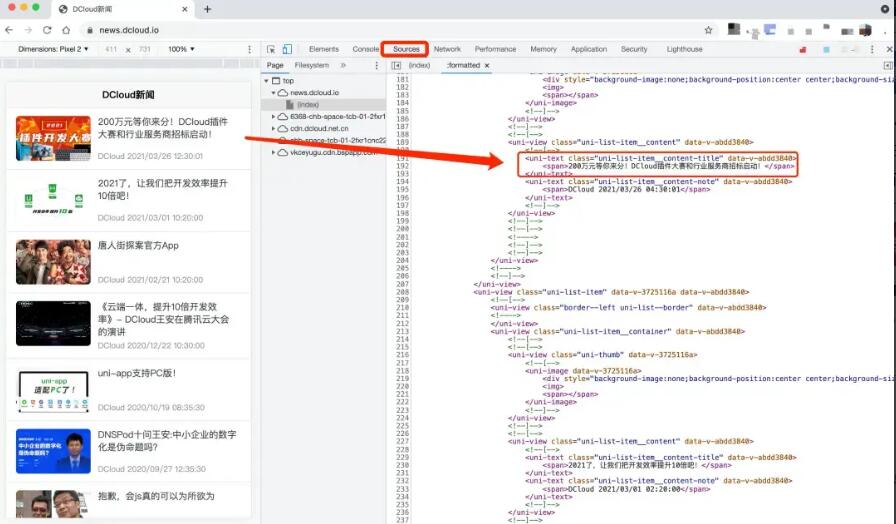Viewport: 896px width, 524px height.
Task: Activate the inspect element picker
Action: pyautogui.click(x=271, y=49)
